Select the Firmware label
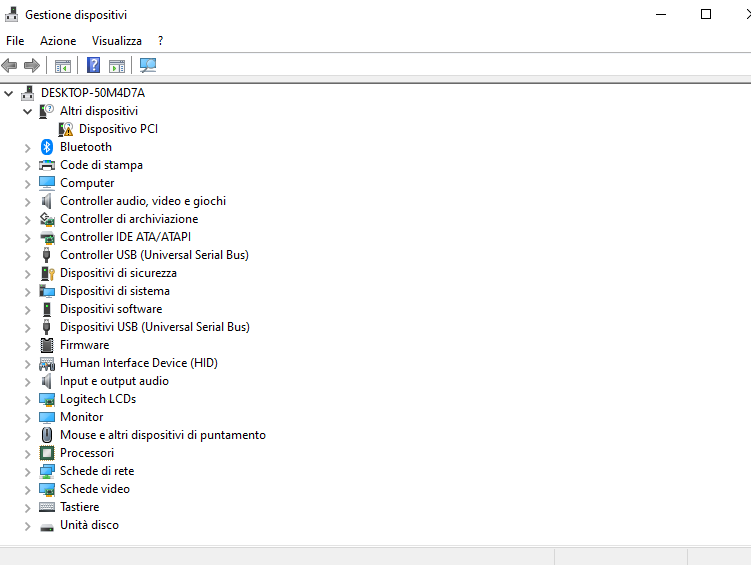The width and height of the screenshot is (751, 565). tap(84, 345)
